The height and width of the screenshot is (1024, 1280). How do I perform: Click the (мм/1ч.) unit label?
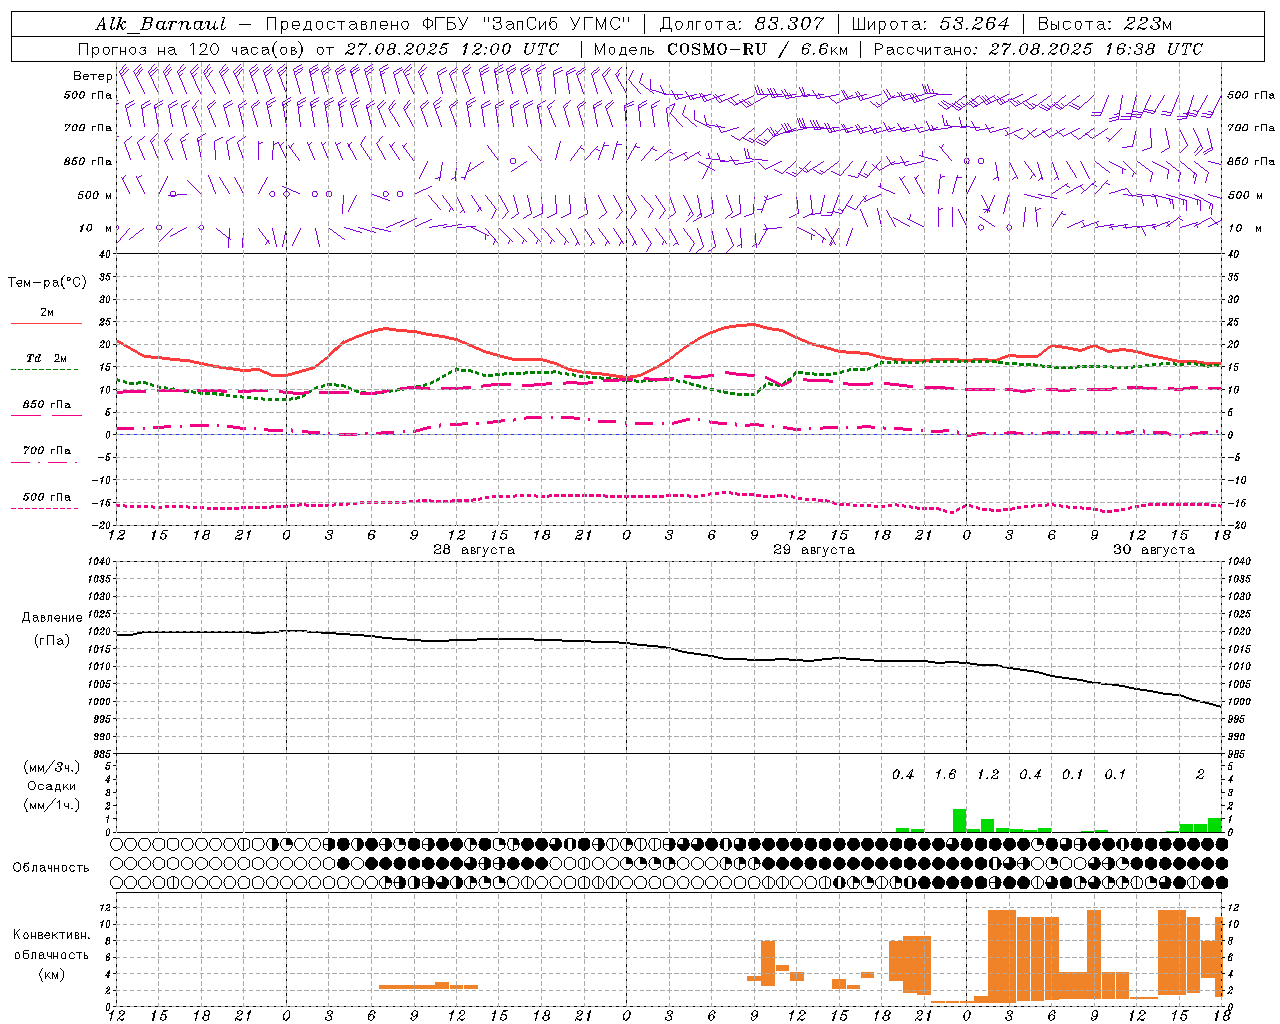point(52,805)
